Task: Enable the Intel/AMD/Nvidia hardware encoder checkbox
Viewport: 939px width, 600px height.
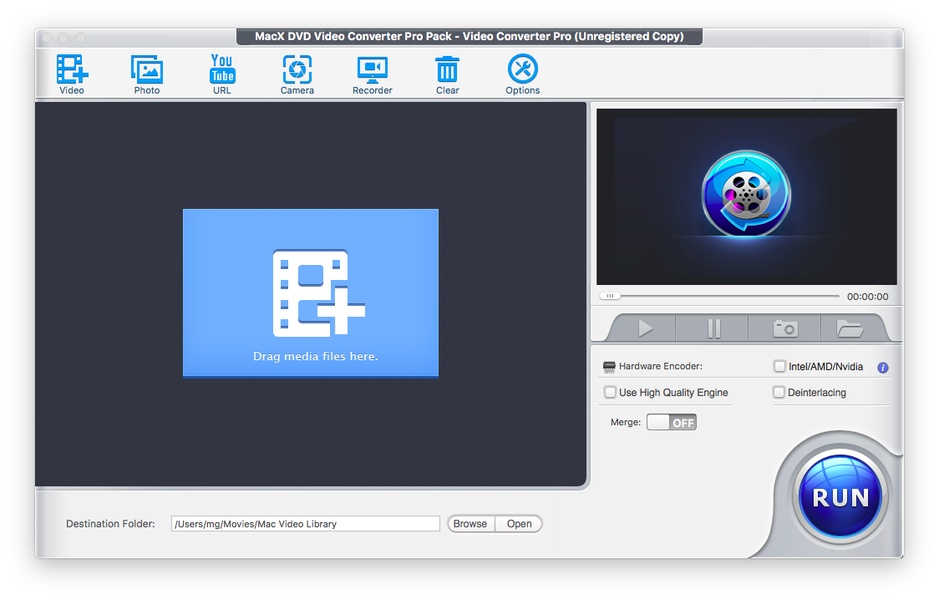Action: coord(780,367)
